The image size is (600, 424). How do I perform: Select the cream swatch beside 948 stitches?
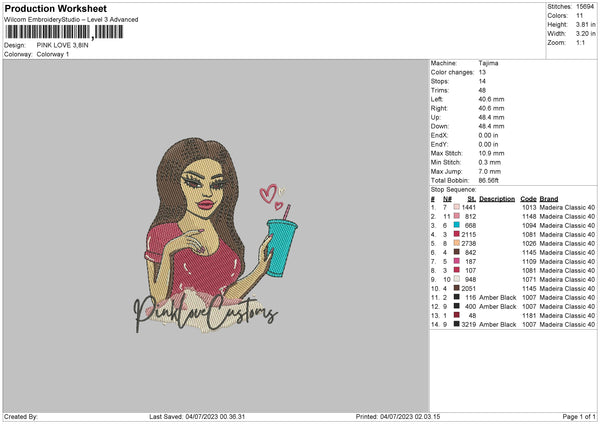[x=457, y=279]
